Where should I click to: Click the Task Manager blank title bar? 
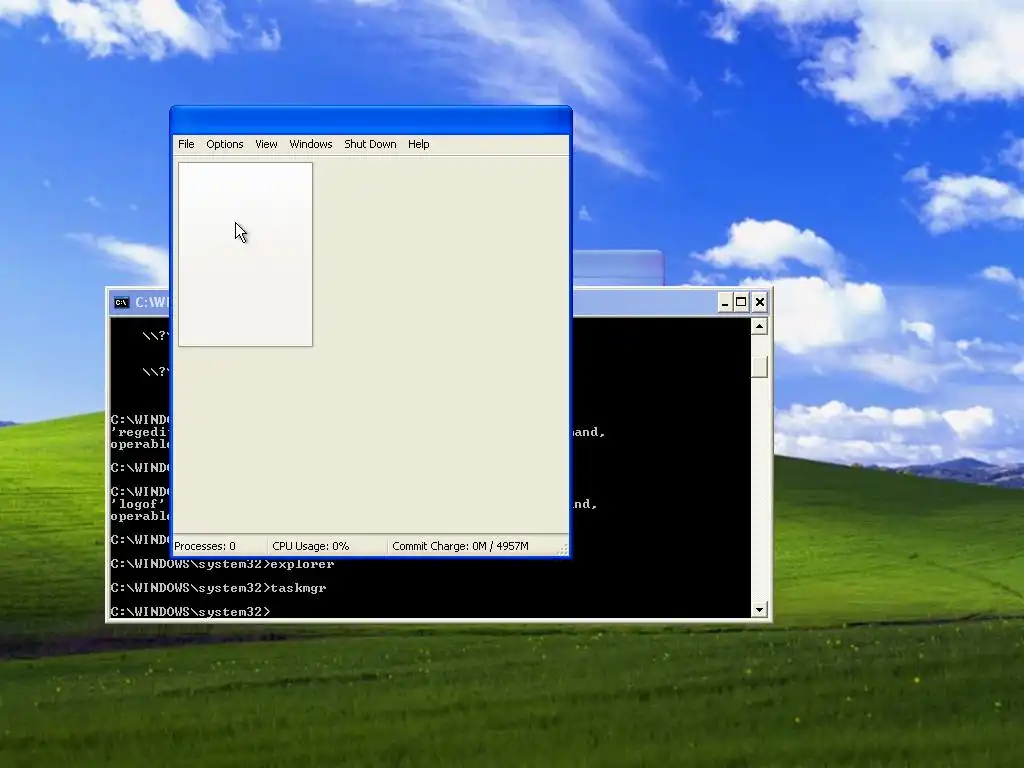(370, 121)
